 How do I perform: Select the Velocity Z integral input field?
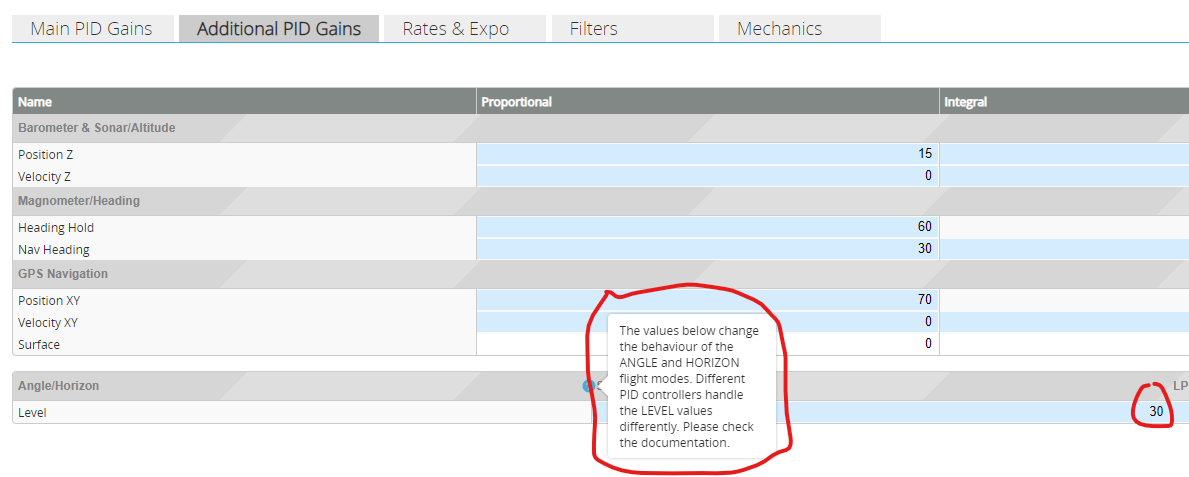(1063, 176)
